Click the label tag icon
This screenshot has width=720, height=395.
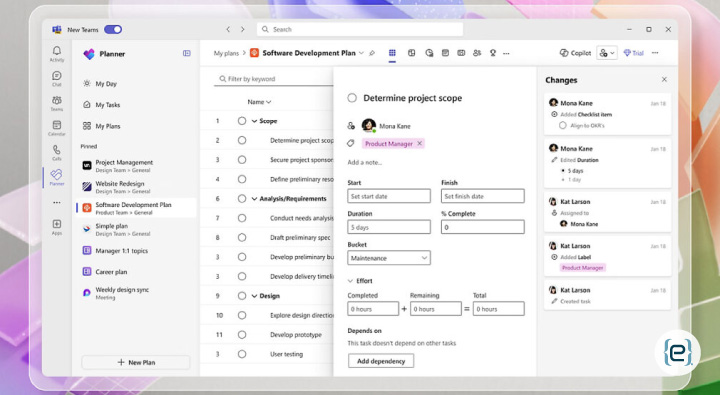point(351,144)
